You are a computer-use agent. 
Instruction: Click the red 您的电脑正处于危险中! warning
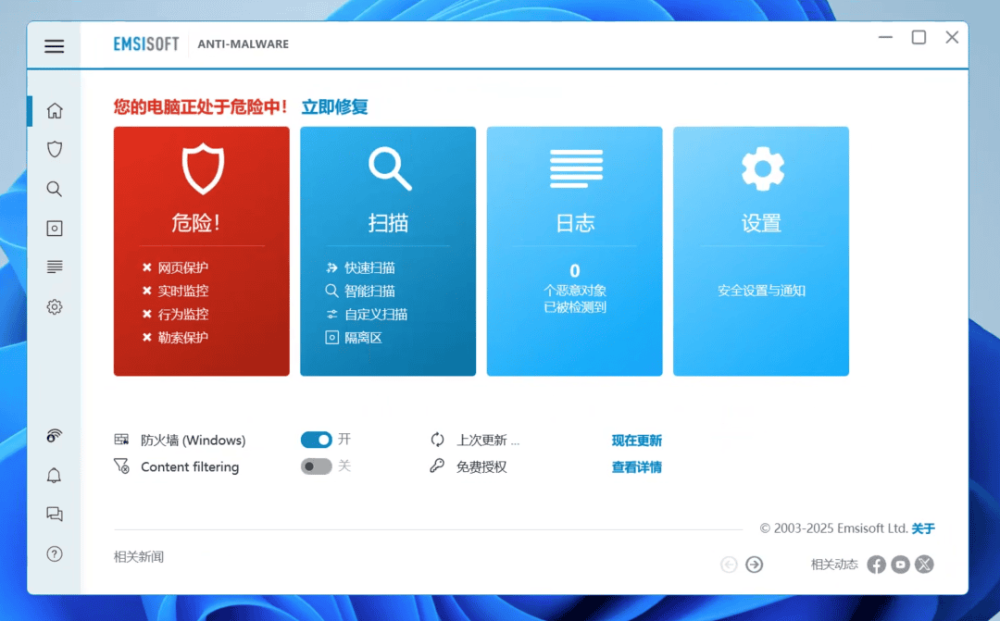[x=201, y=106]
